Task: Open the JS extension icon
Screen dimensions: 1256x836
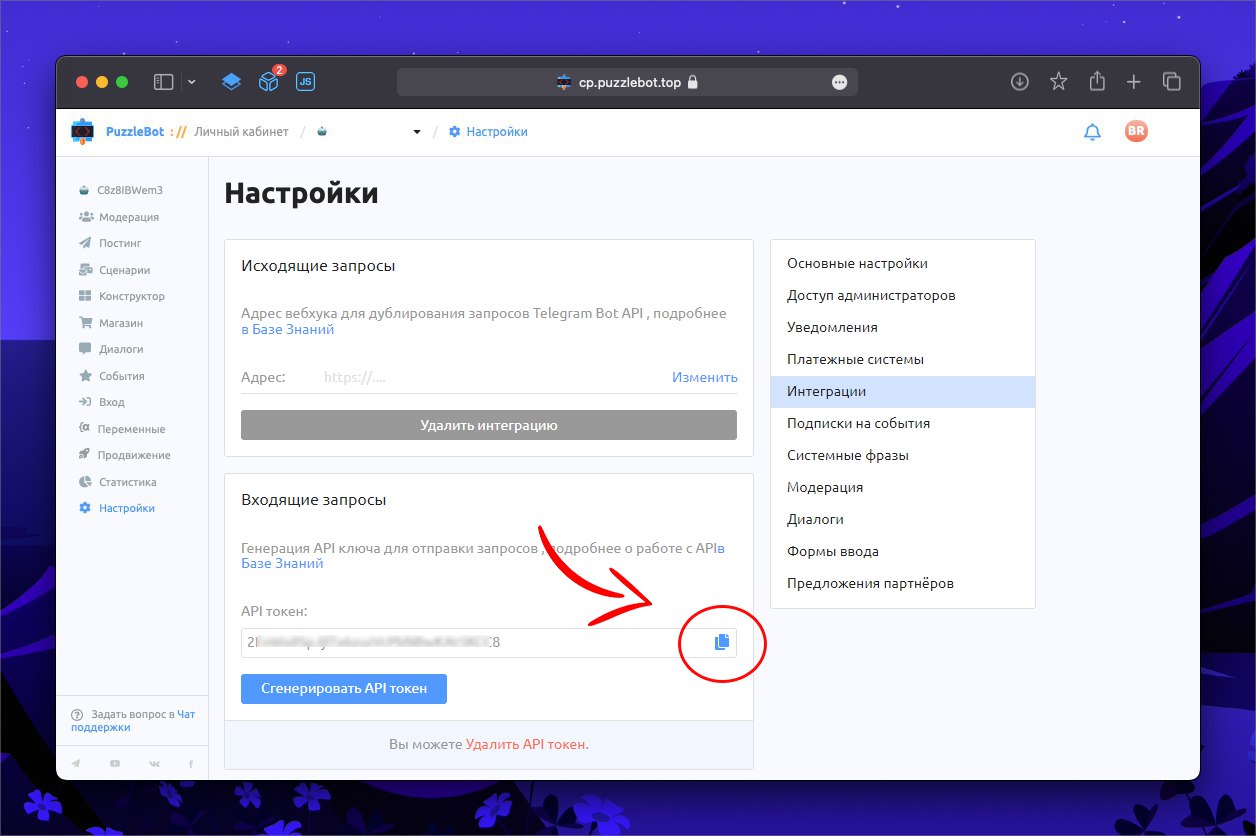Action: point(306,82)
